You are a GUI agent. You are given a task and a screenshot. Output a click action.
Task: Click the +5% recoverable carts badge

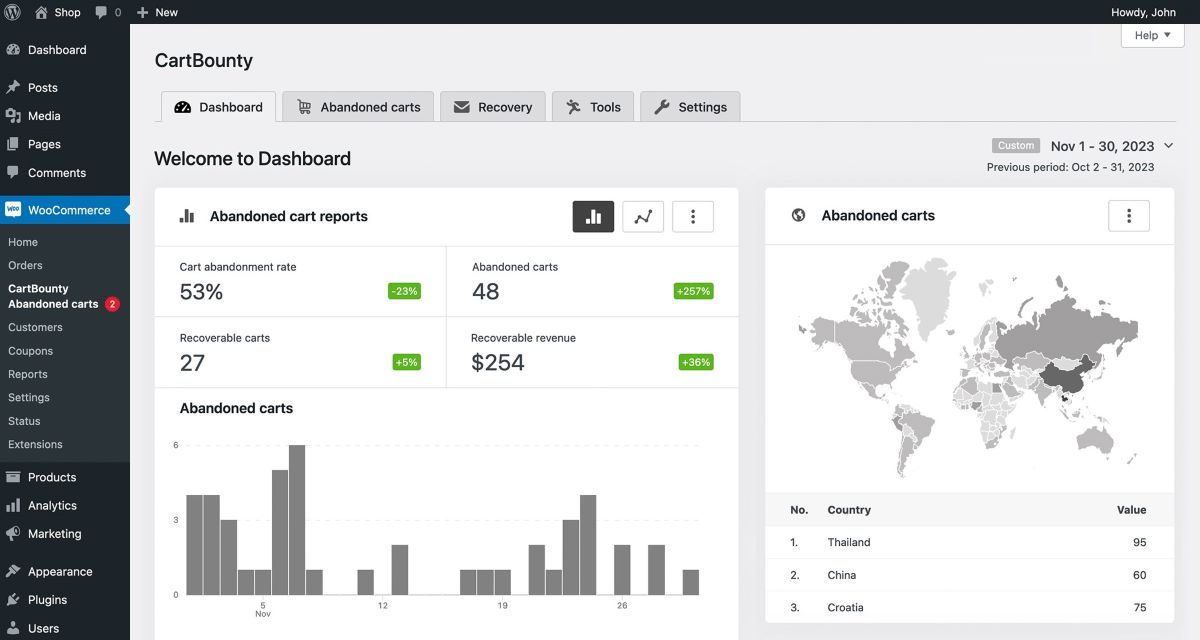tap(406, 362)
